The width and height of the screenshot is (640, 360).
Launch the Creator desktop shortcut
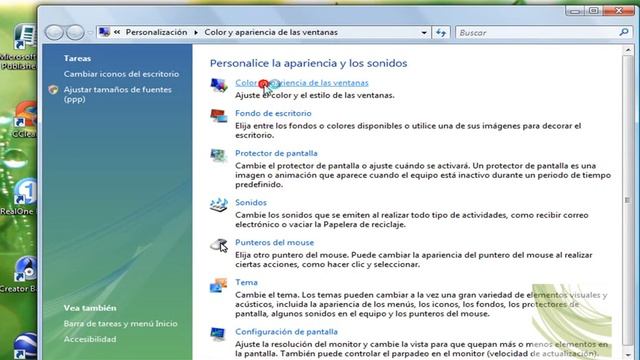point(19,274)
